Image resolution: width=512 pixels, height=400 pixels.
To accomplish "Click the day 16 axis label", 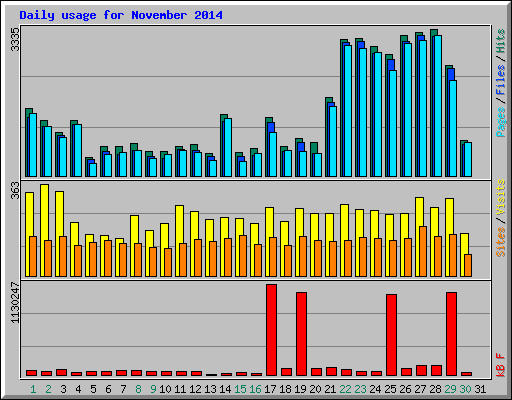I will pyautogui.click(x=255, y=389).
